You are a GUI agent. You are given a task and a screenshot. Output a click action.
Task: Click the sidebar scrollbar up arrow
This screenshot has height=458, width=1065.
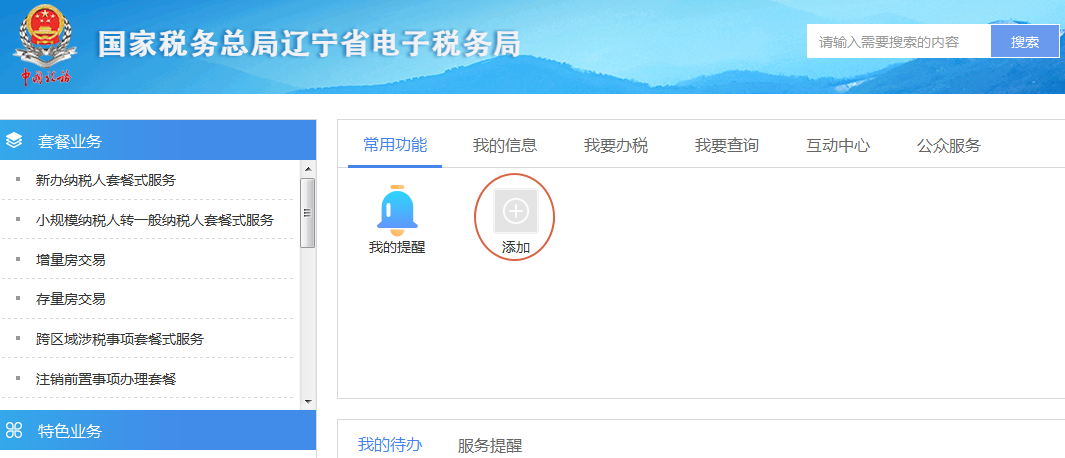point(308,169)
